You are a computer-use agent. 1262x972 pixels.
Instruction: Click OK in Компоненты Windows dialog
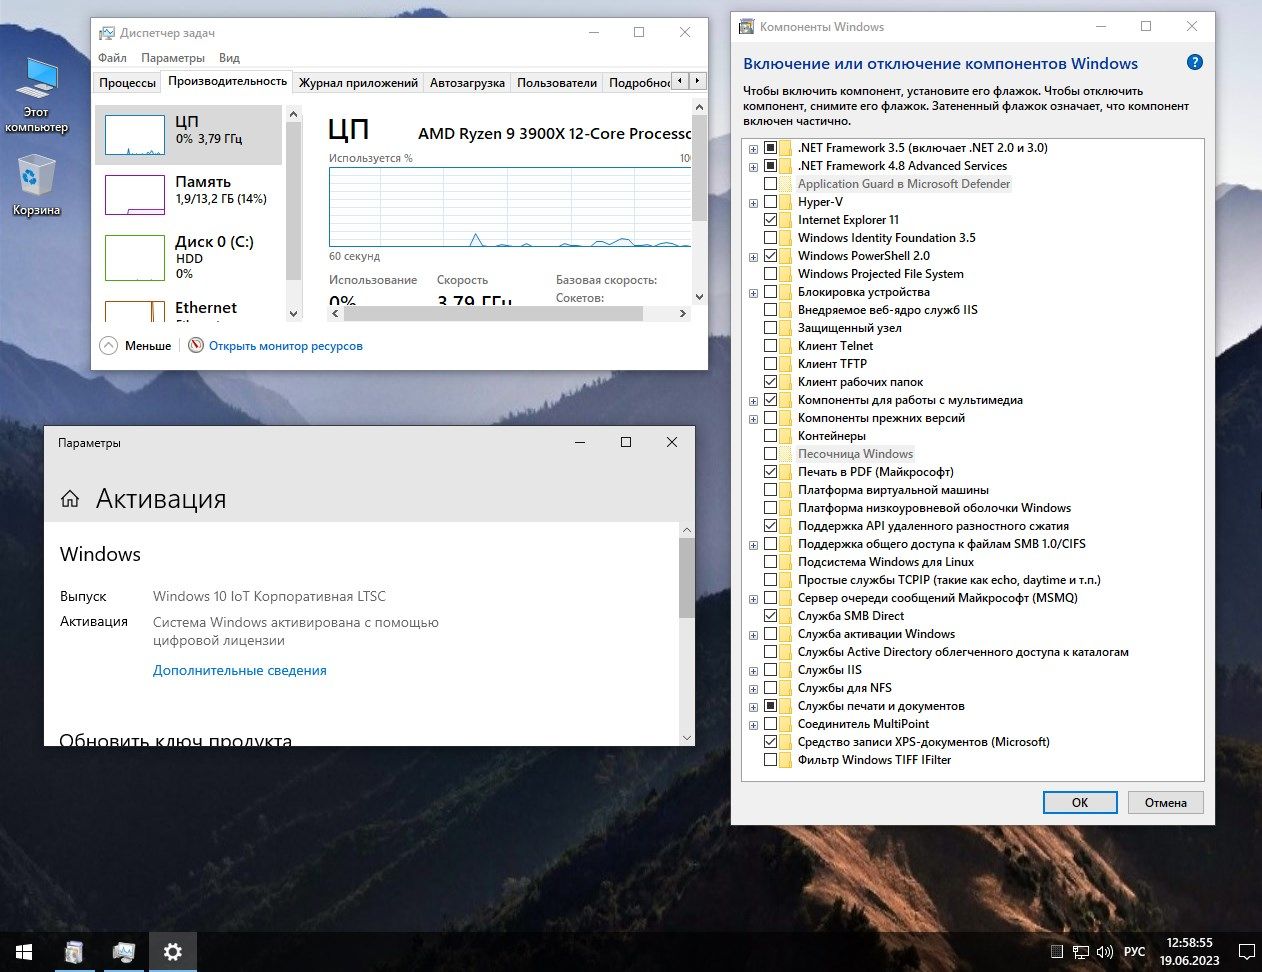click(1080, 802)
